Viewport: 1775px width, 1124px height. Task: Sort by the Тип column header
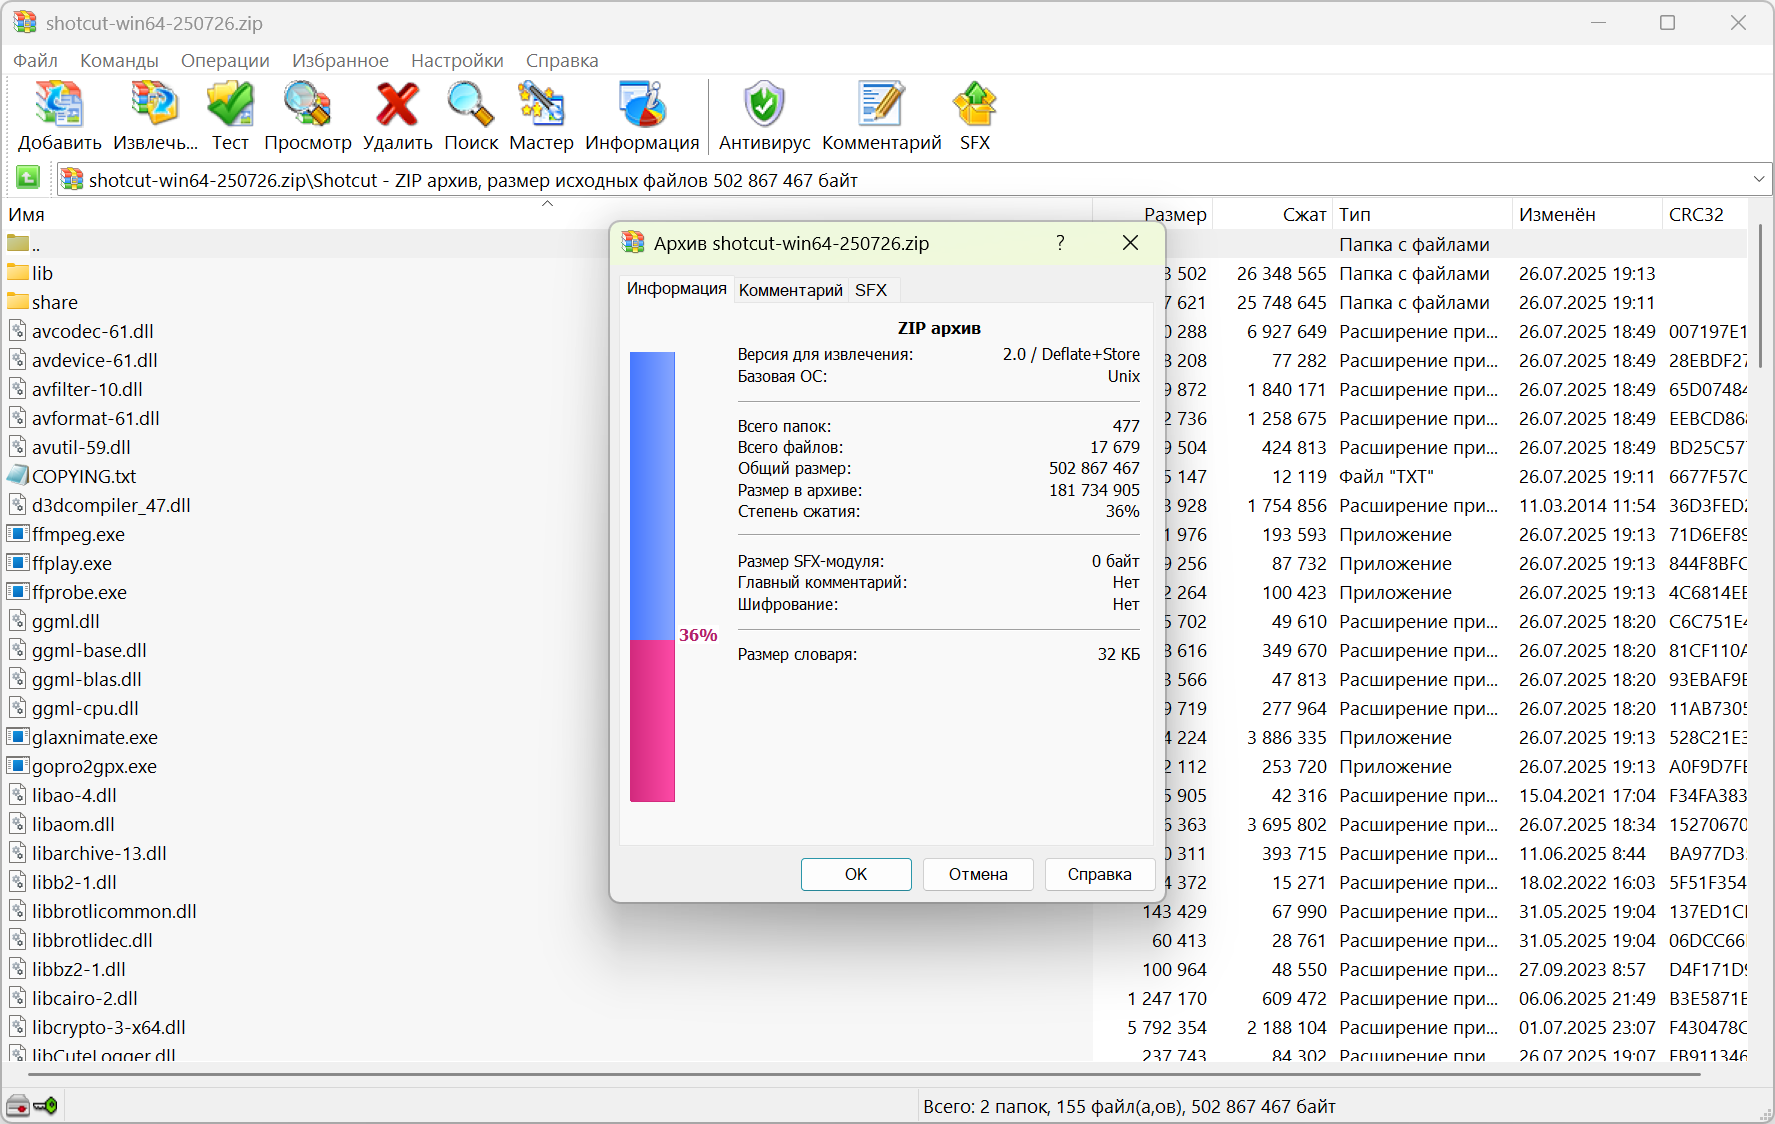point(1422,214)
